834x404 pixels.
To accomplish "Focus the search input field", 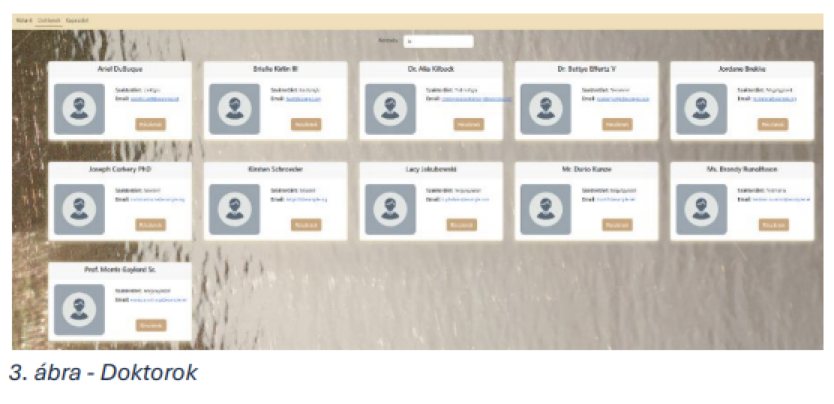I will coord(438,41).
